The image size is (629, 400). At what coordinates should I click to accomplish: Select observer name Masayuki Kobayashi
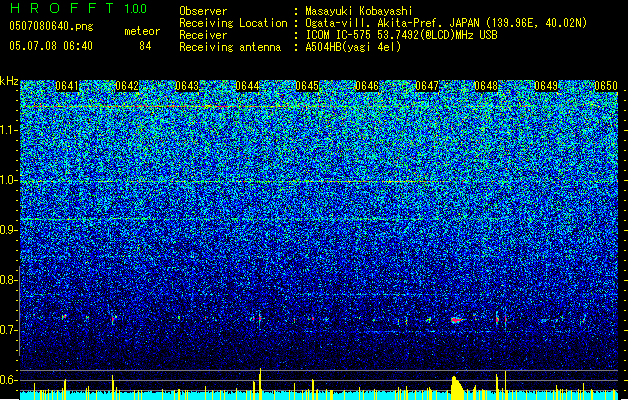coord(359,11)
